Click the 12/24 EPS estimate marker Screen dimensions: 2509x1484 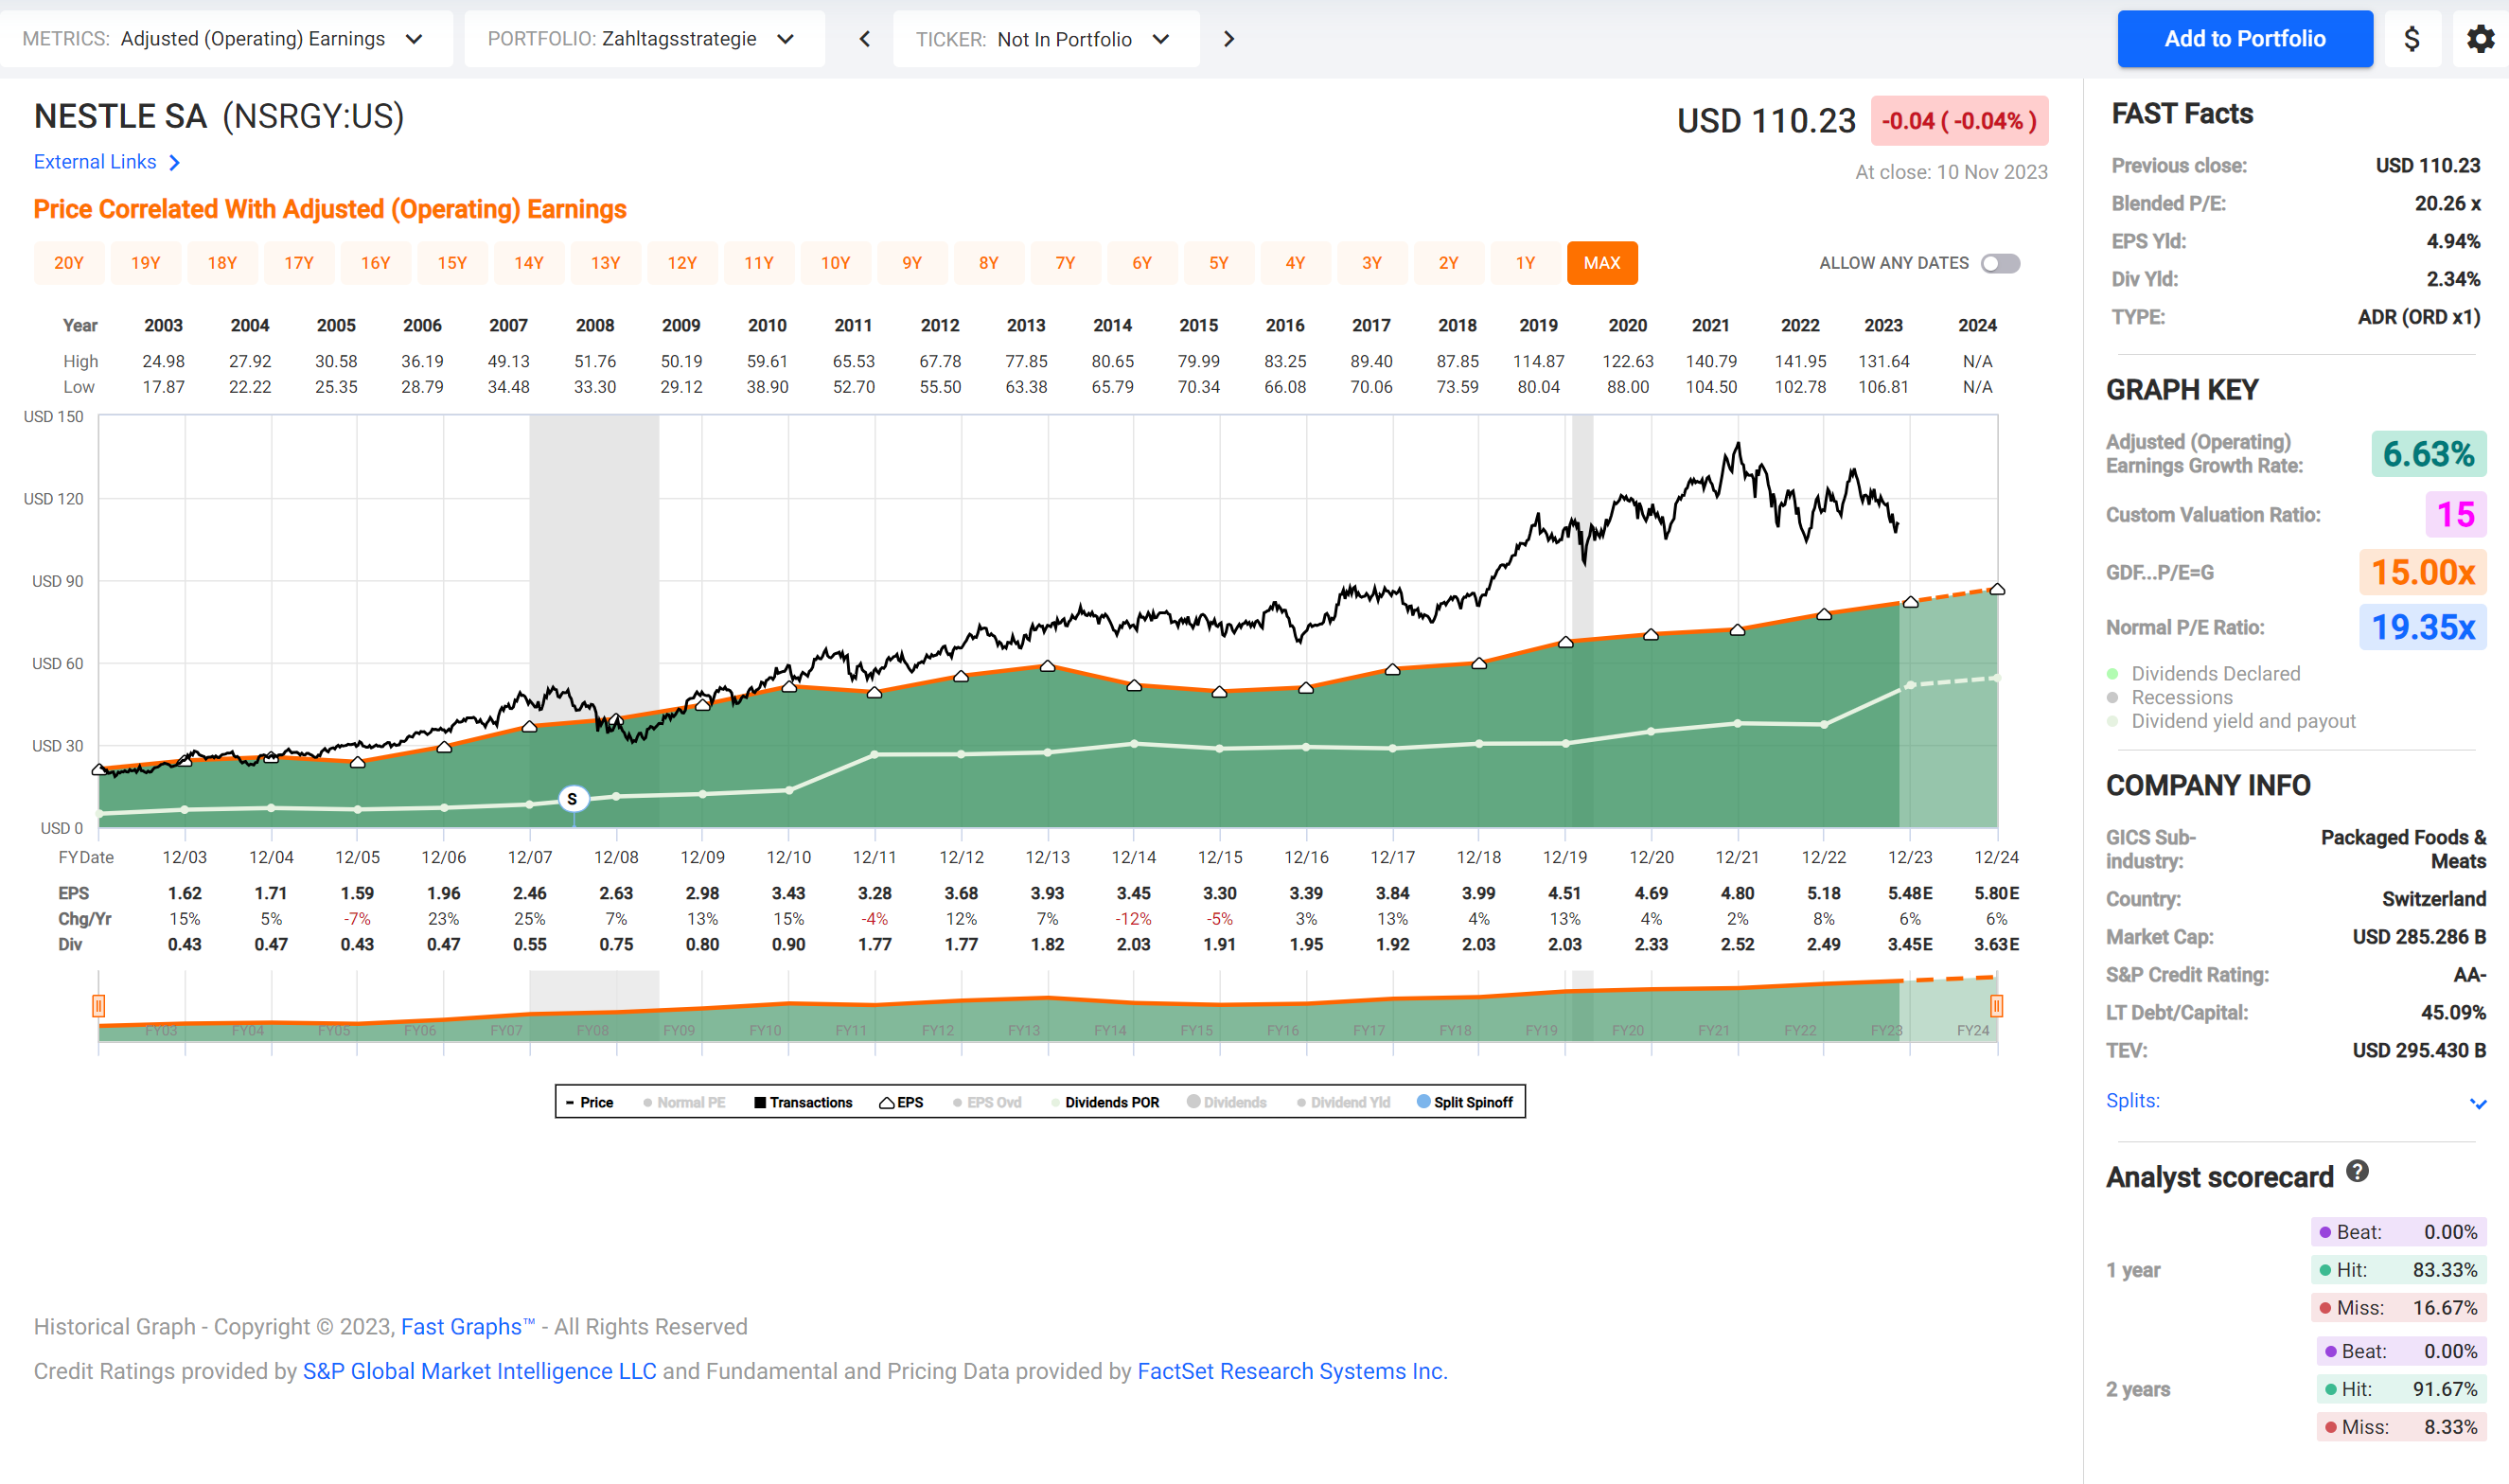tap(1997, 589)
